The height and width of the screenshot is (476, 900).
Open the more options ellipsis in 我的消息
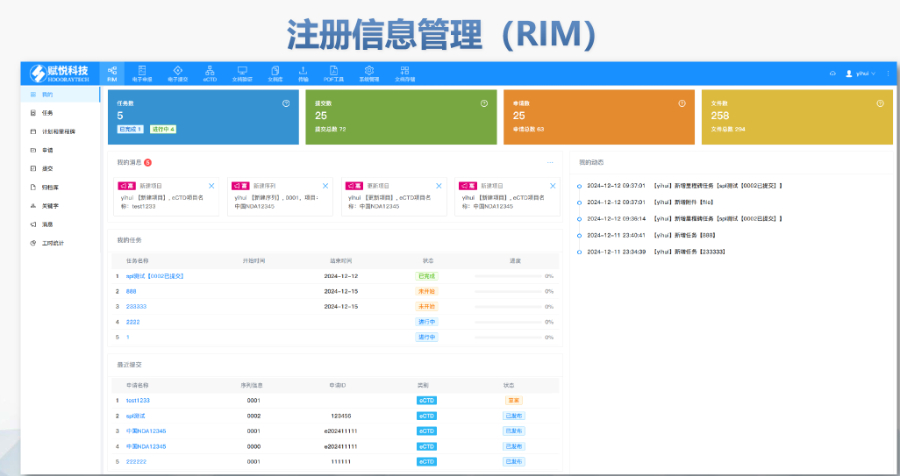click(x=549, y=162)
